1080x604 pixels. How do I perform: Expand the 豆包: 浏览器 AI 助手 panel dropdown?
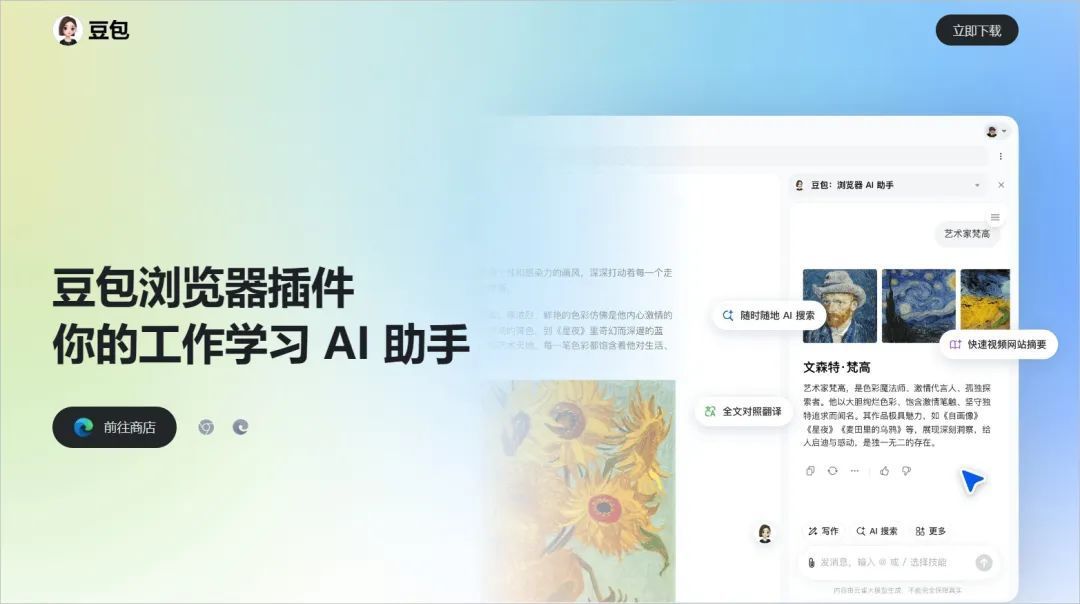coord(977,185)
